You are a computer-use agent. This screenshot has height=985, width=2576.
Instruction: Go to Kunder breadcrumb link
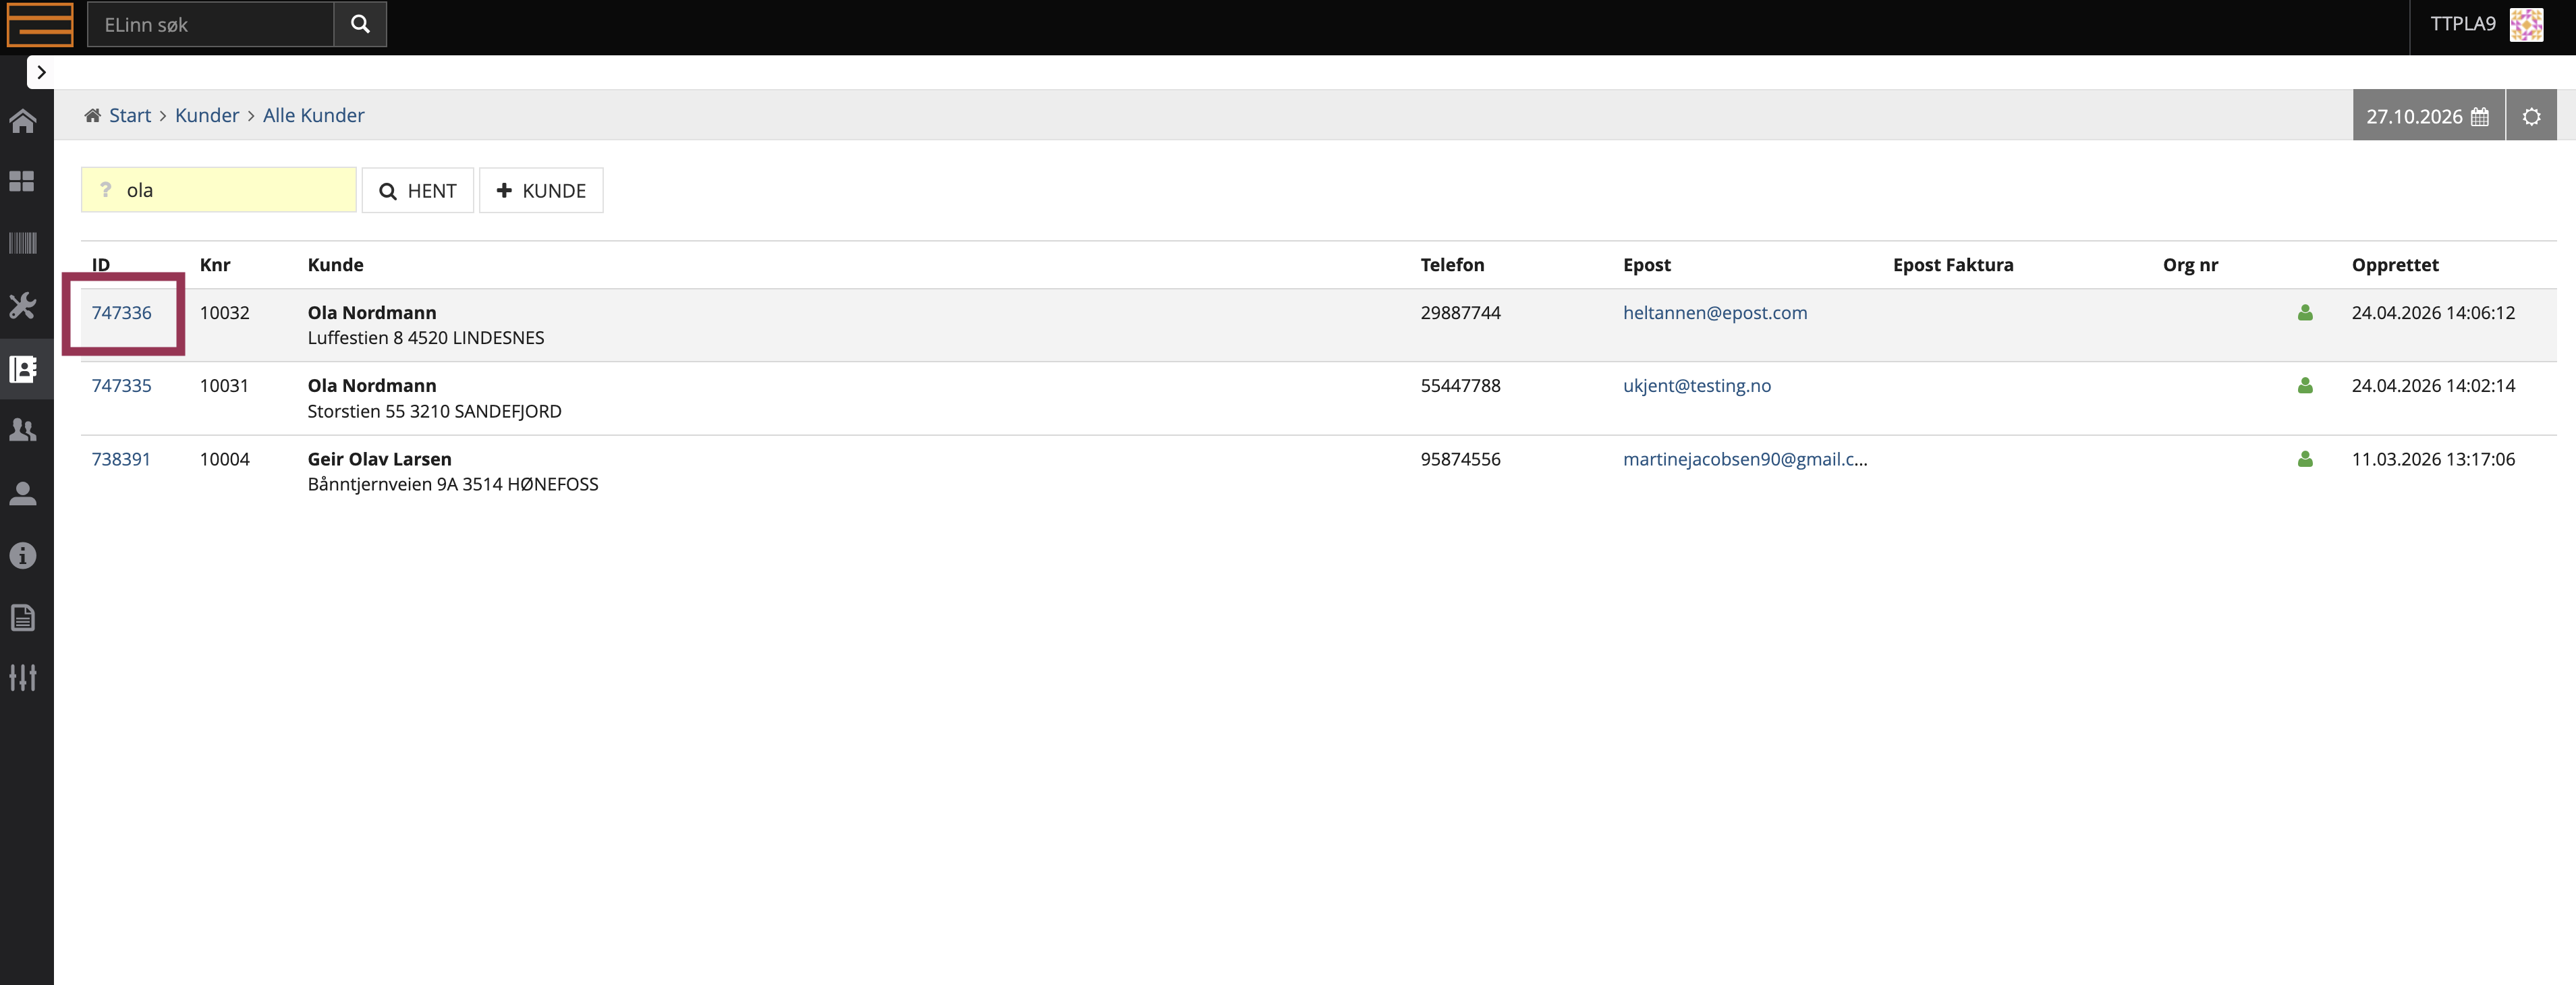coord(207,115)
